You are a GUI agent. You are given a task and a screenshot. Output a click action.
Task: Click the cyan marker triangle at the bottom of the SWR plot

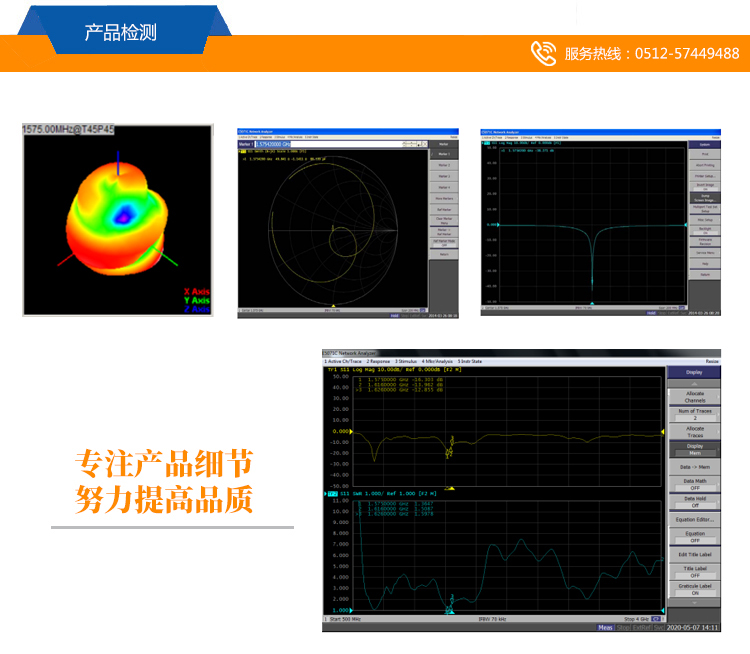[450, 609]
